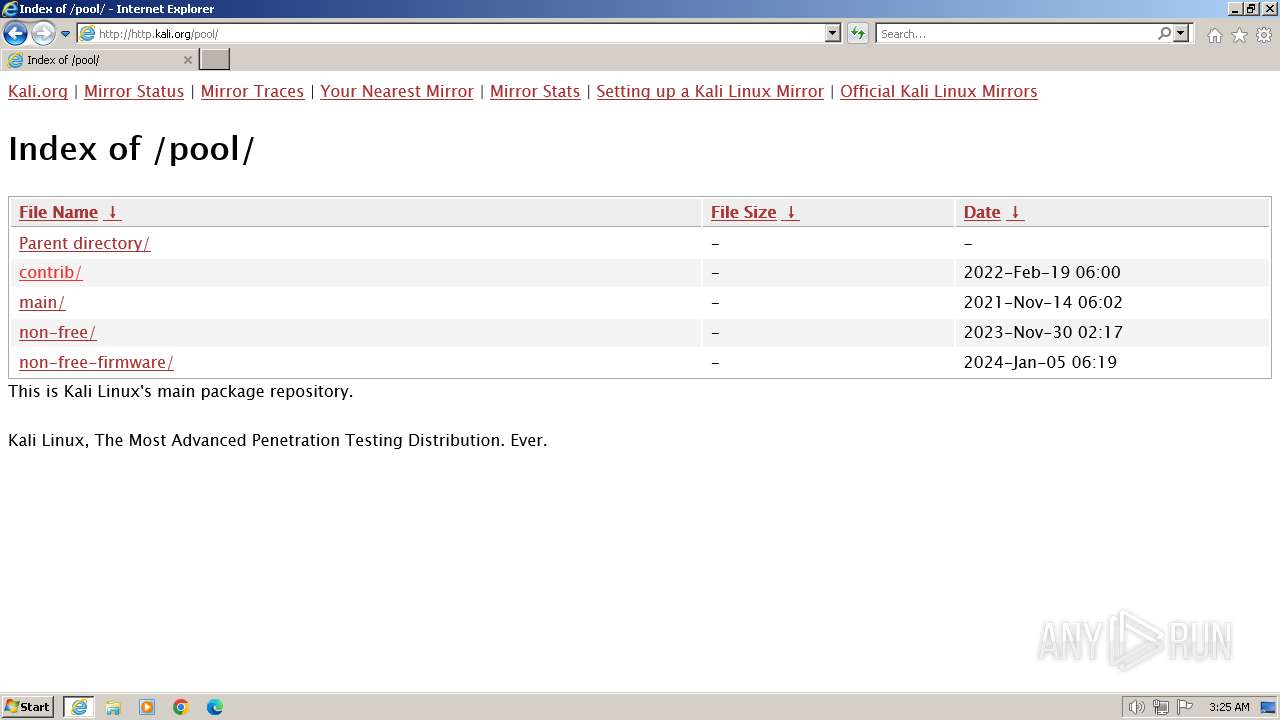Open Setting up a Kali Linux Mirror link
Screen dimensions: 1280x720
(710, 91)
